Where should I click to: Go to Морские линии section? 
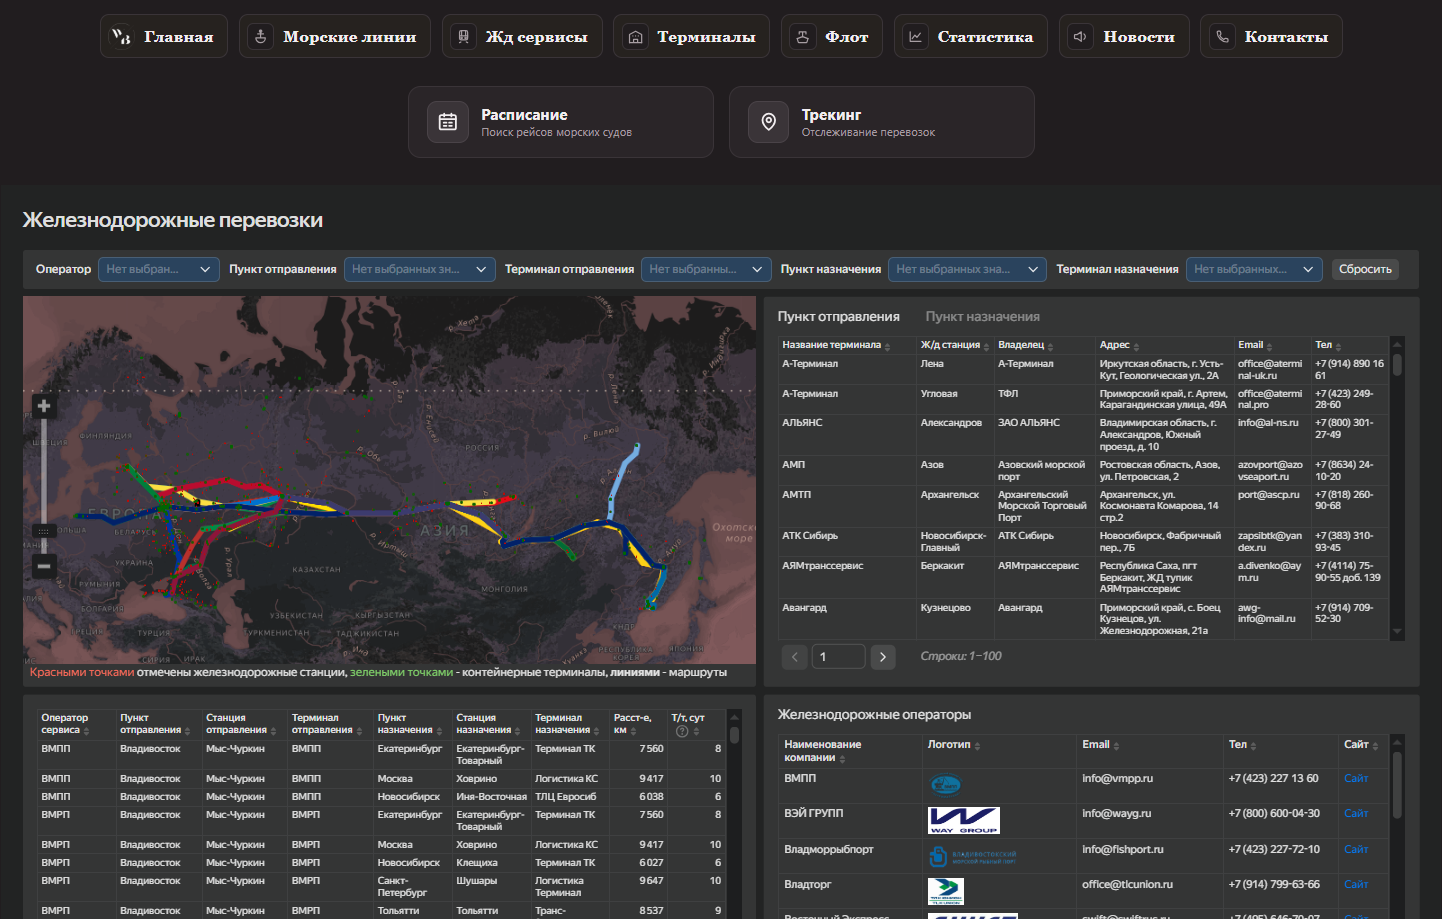pos(335,37)
